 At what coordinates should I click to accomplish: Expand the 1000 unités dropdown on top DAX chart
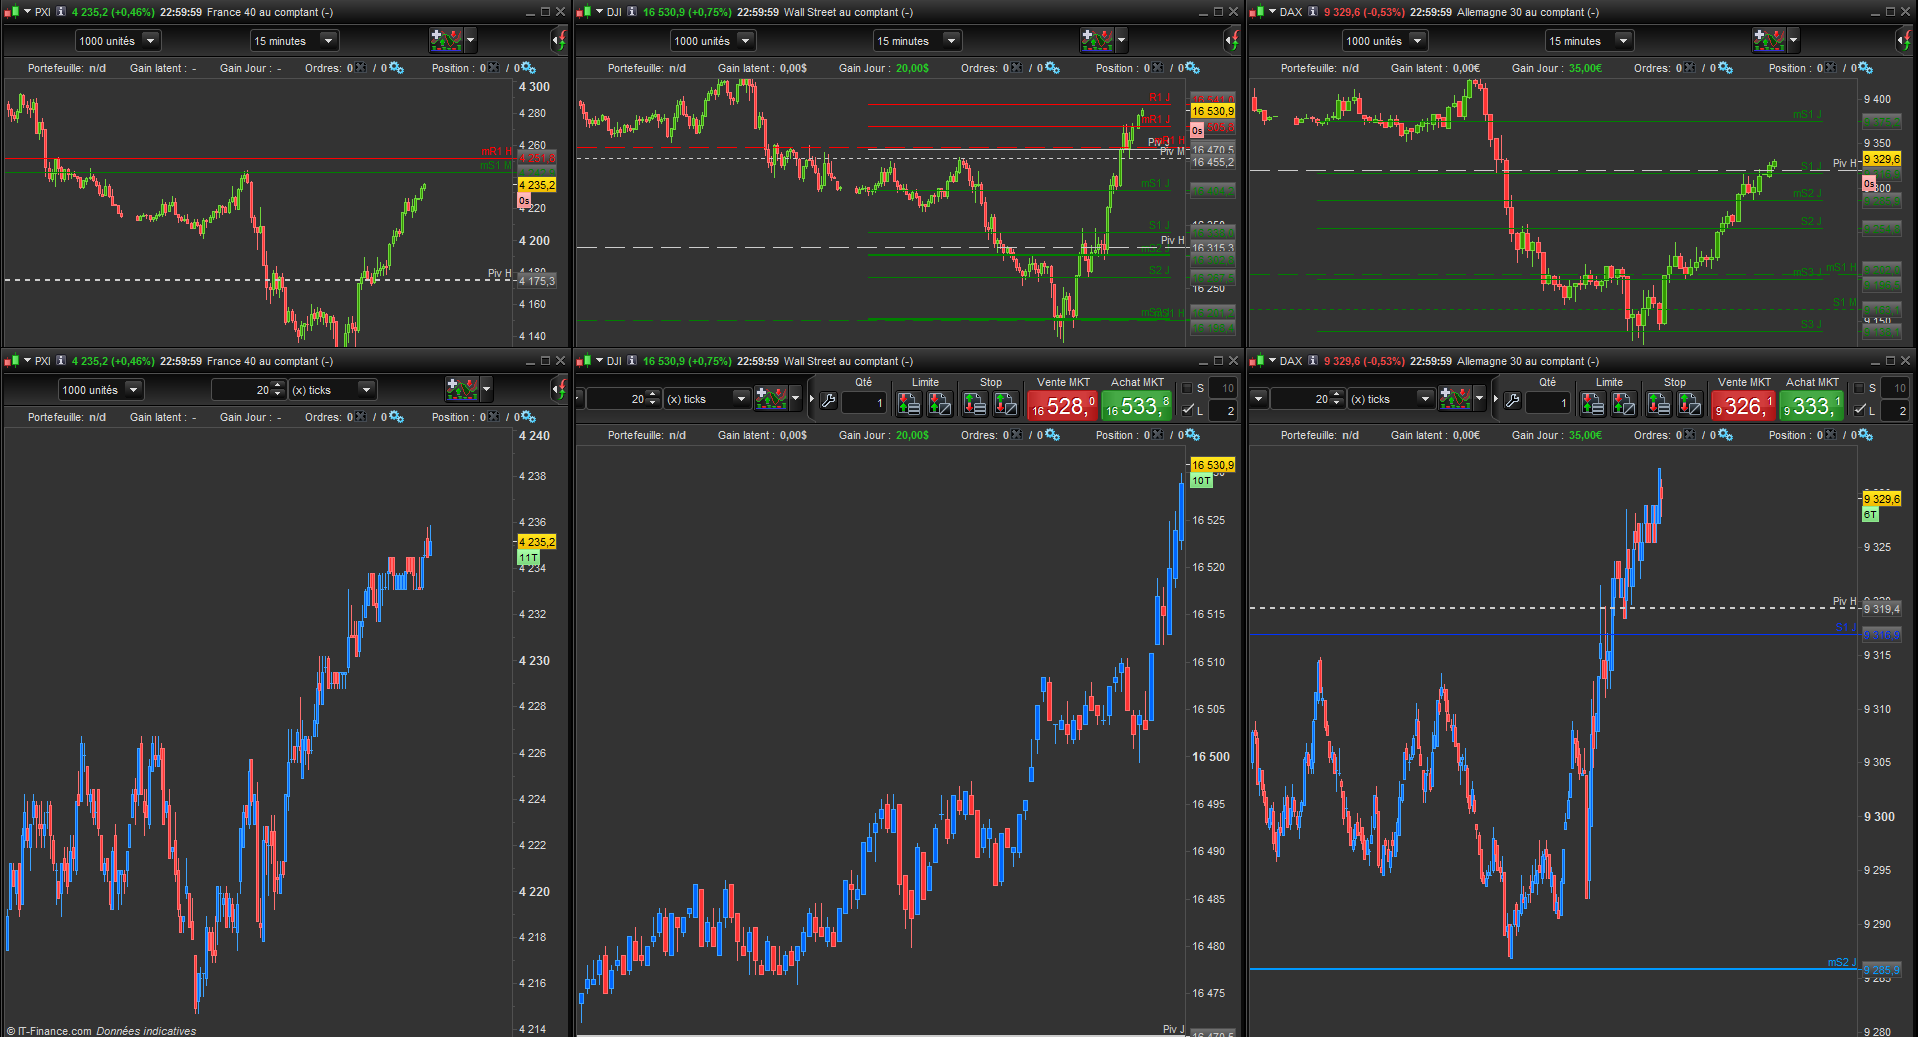click(x=1385, y=41)
